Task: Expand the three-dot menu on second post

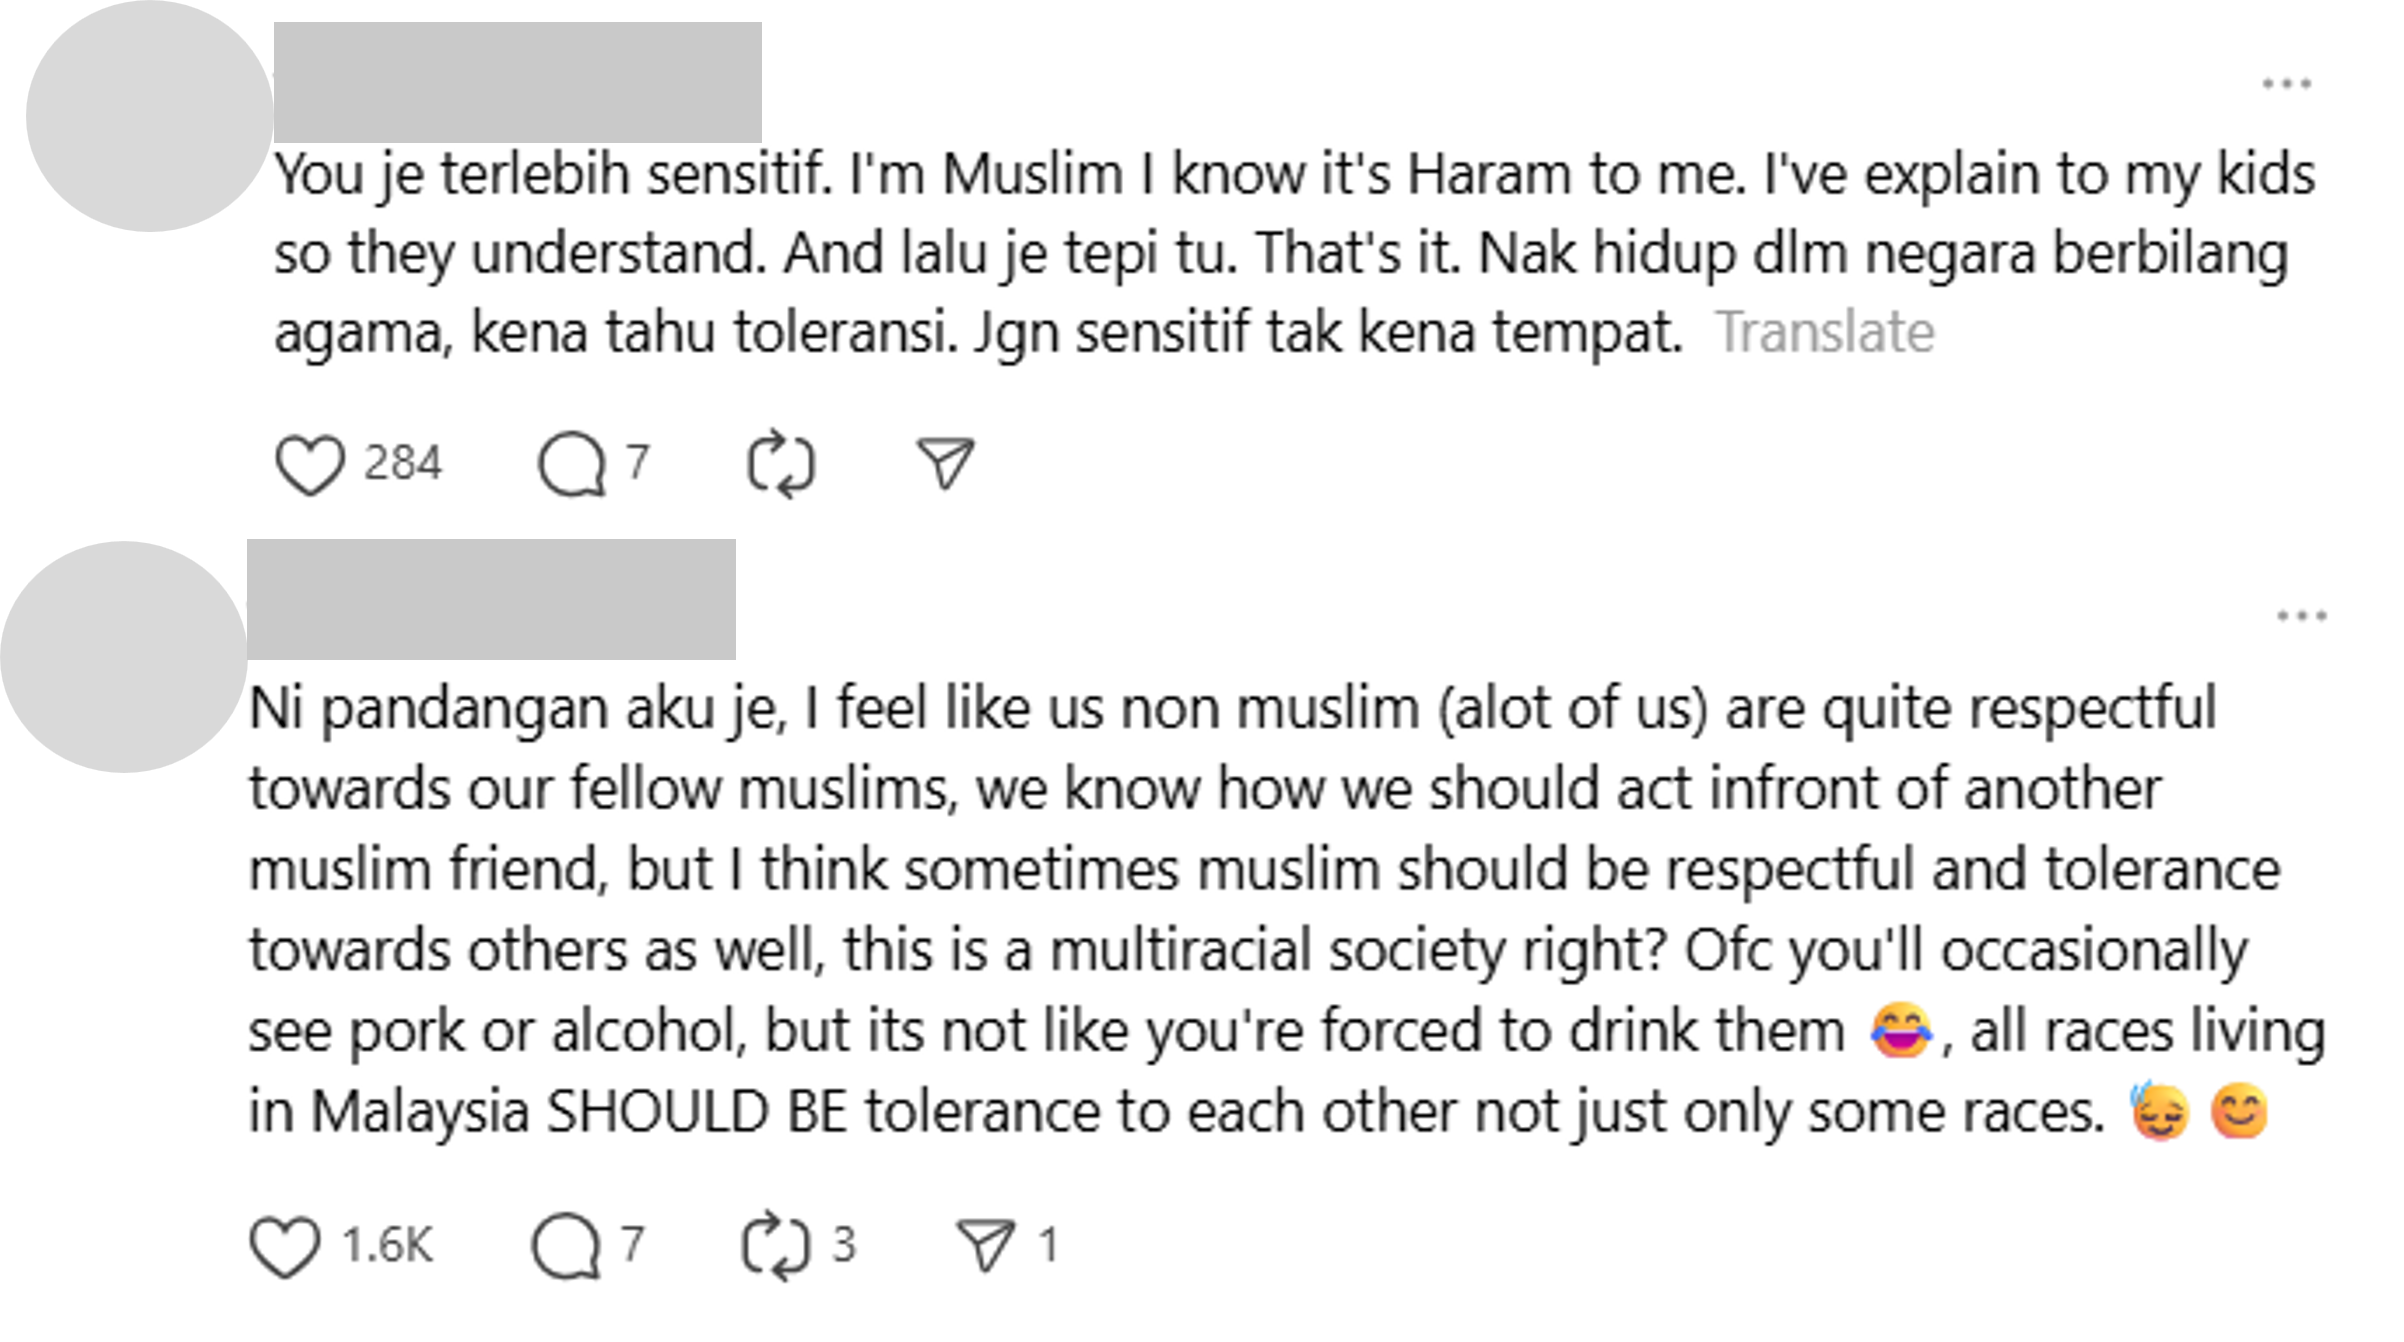Action: (x=2301, y=616)
